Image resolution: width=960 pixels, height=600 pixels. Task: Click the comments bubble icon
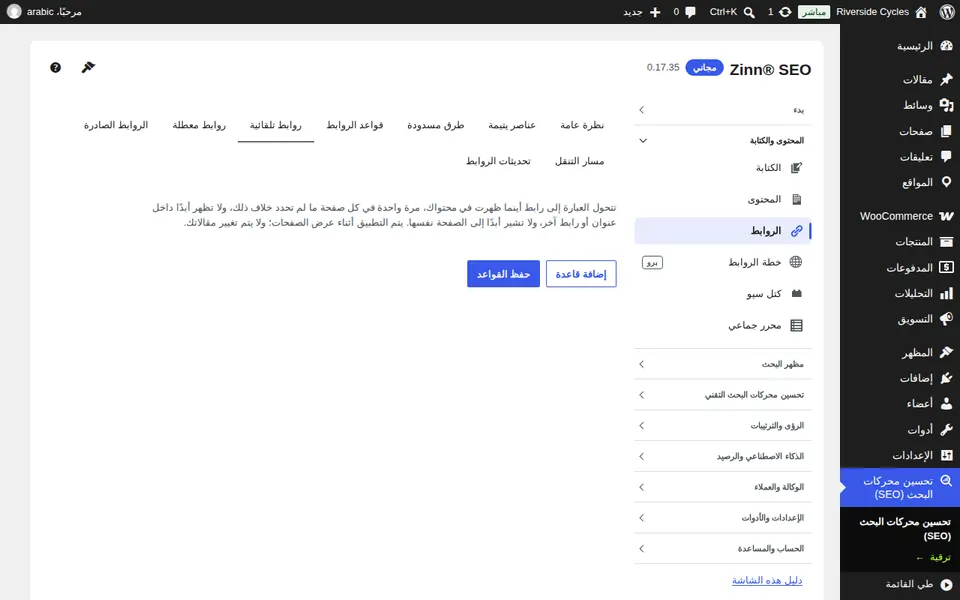click(x=691, y=12)
